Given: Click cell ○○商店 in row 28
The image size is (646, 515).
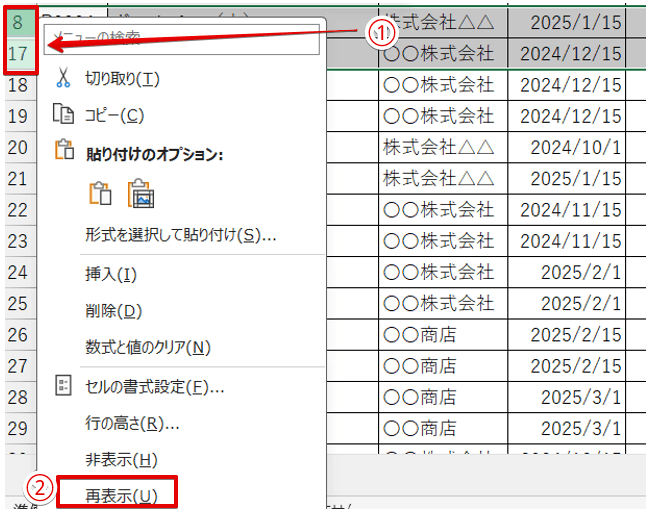Looking at the screenshot, I should click(443, 398).
